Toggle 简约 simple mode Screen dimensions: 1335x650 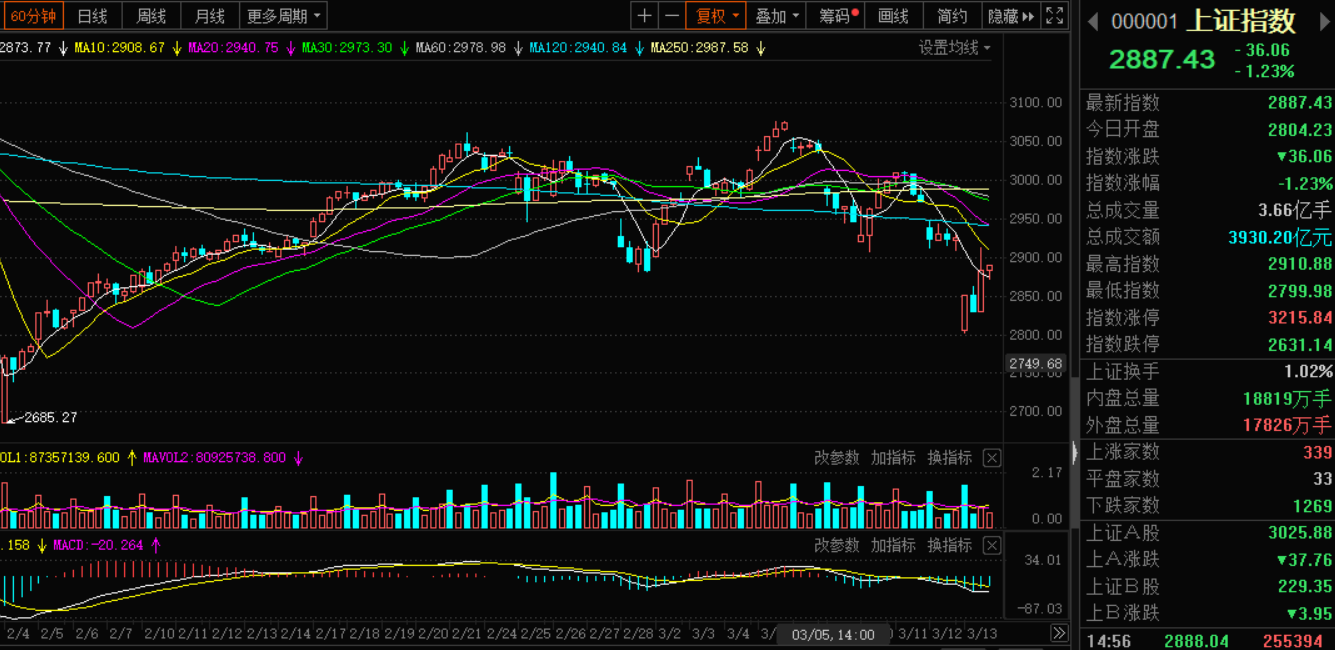pos(951,16)
